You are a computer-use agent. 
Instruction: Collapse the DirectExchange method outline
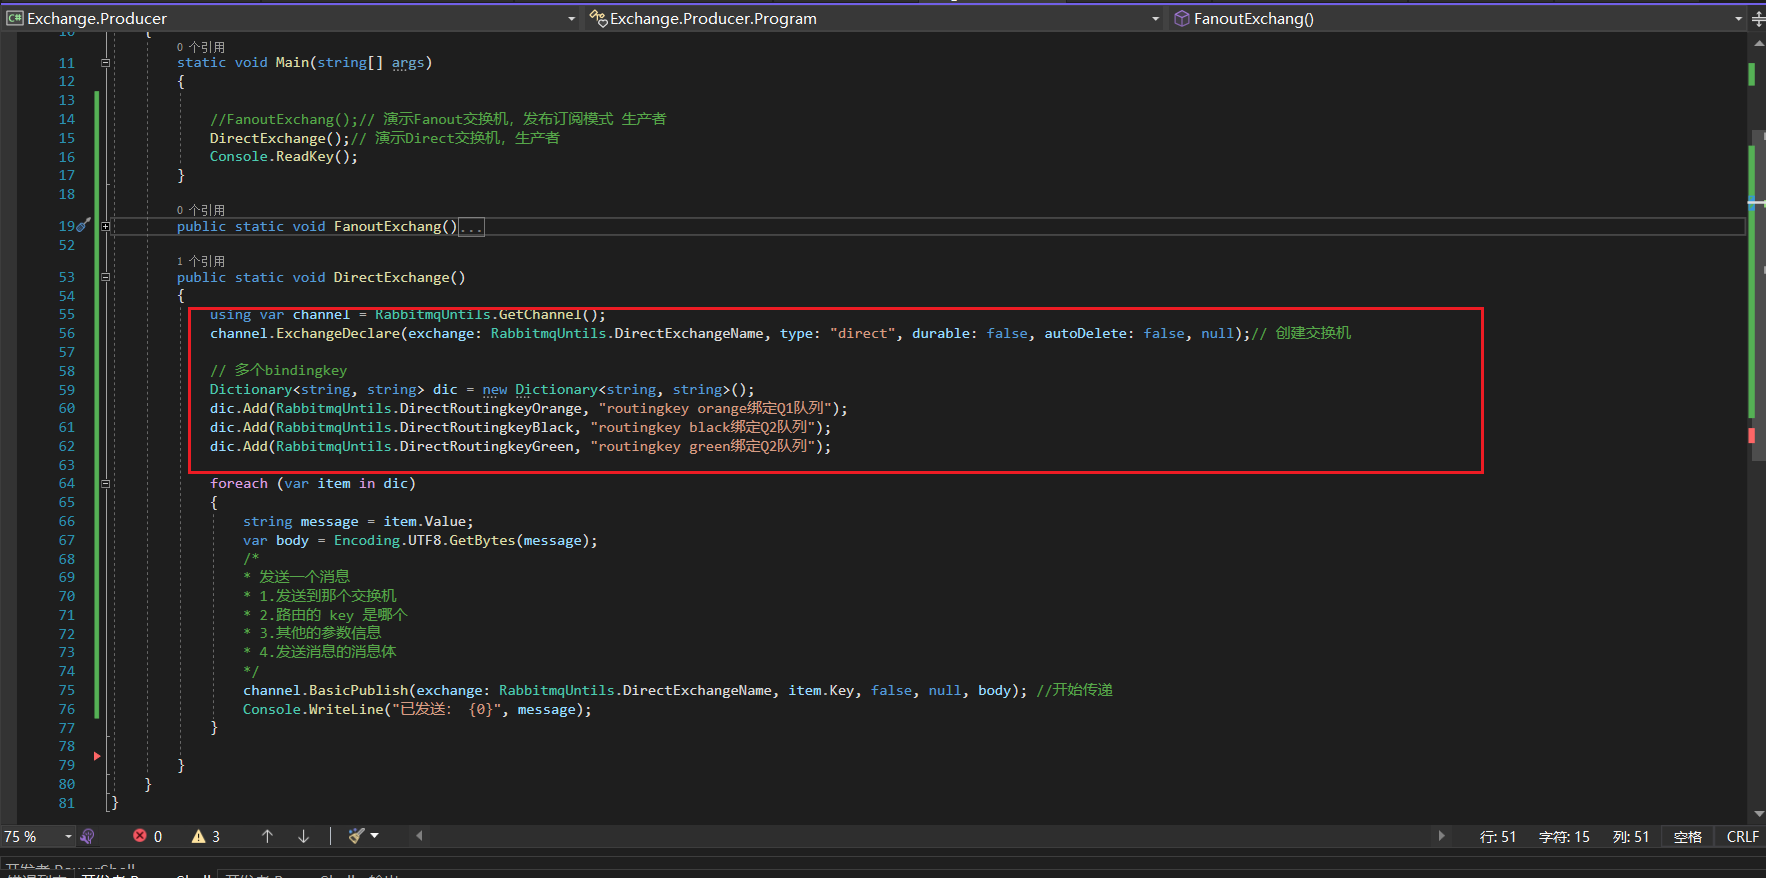pos(105,278)
